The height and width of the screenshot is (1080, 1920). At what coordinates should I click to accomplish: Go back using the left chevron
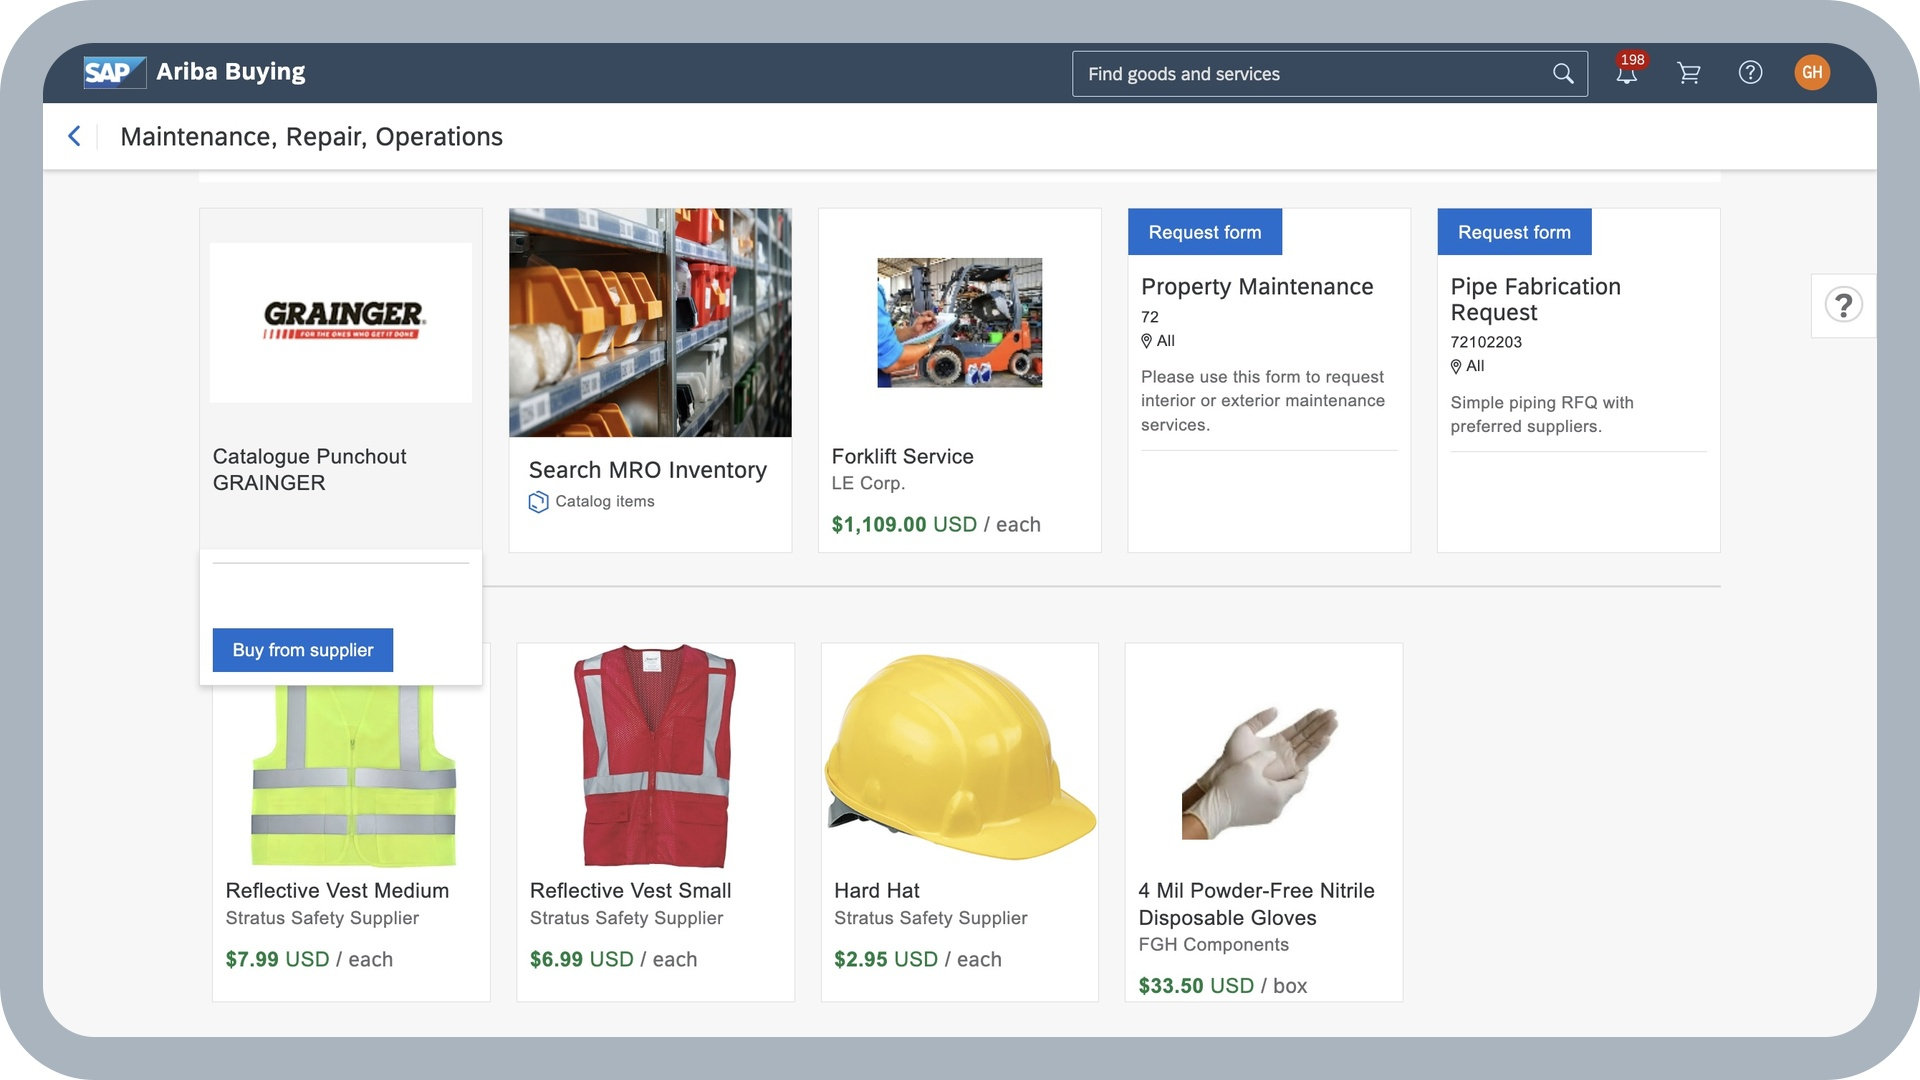pyautogui.click(x=74, y=136)
